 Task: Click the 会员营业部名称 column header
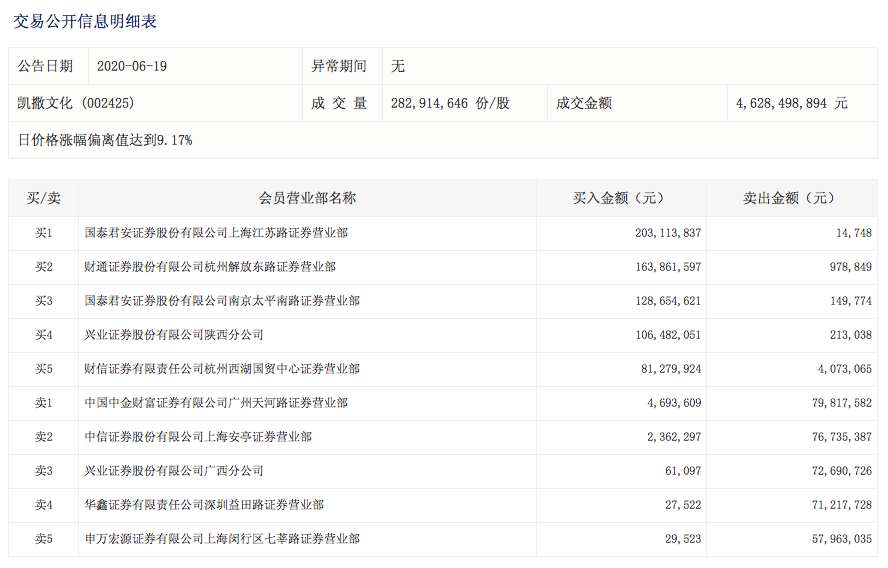(307, 199)
